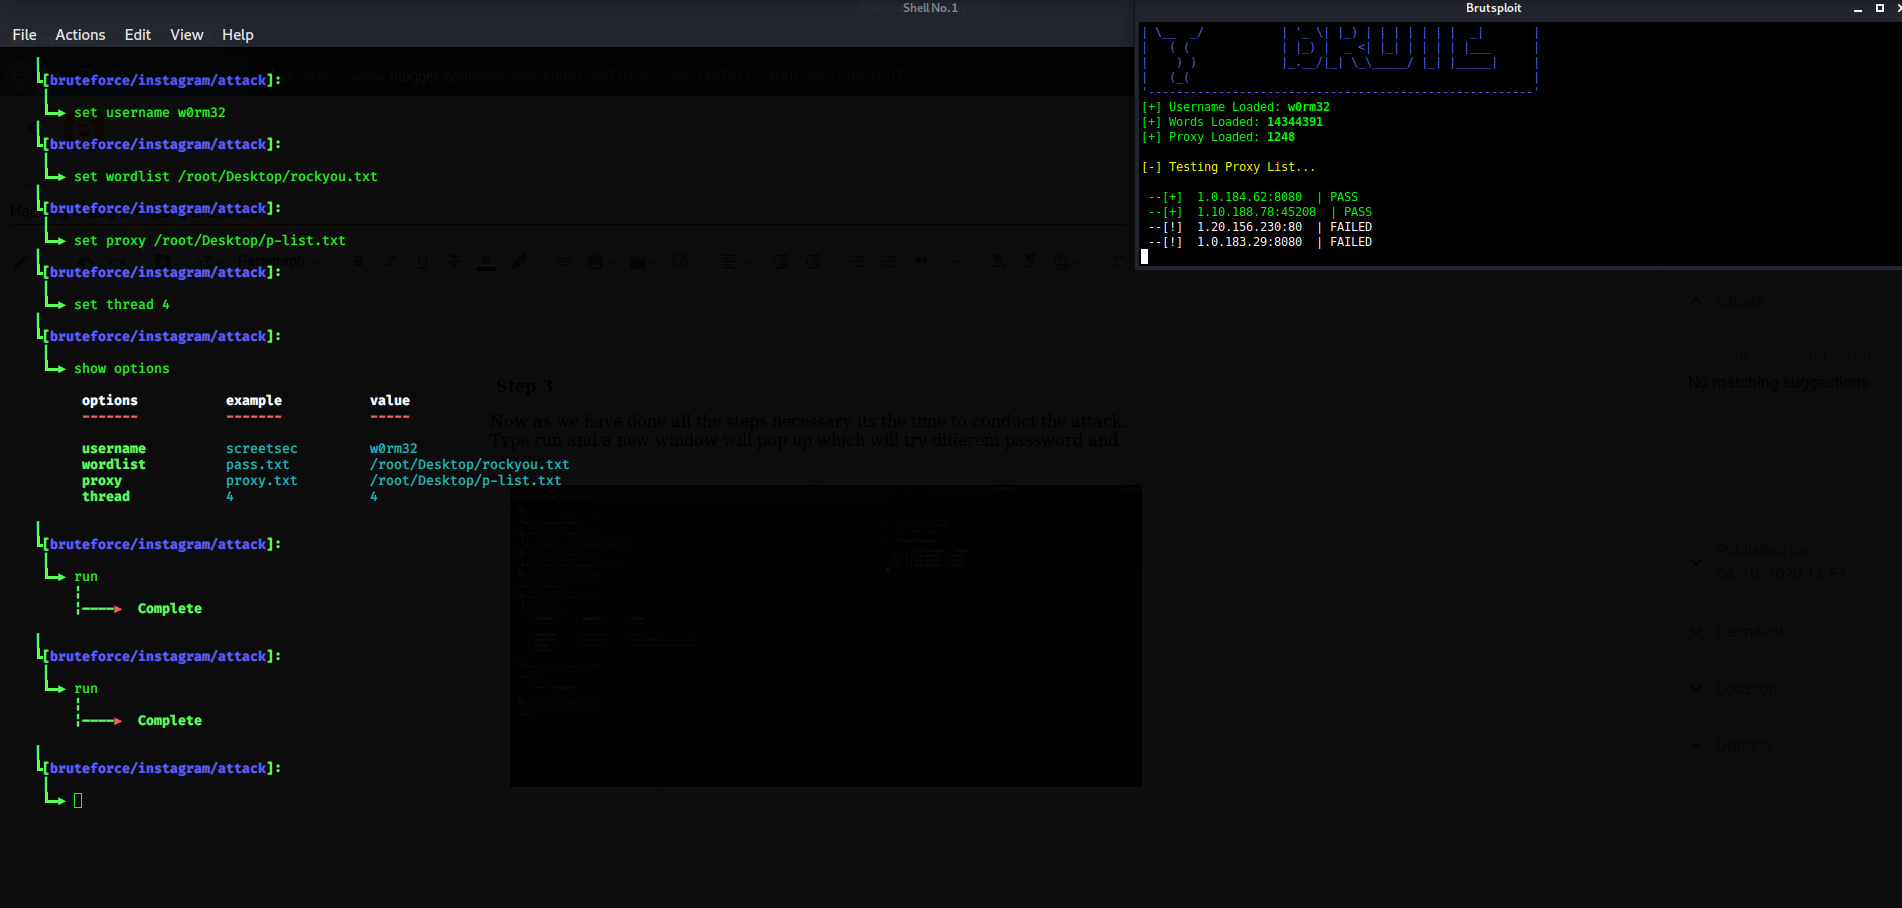Screen dimensions: 1902x908
Task: Open the View menu in Shell No.1
Action: coord(186,34)
